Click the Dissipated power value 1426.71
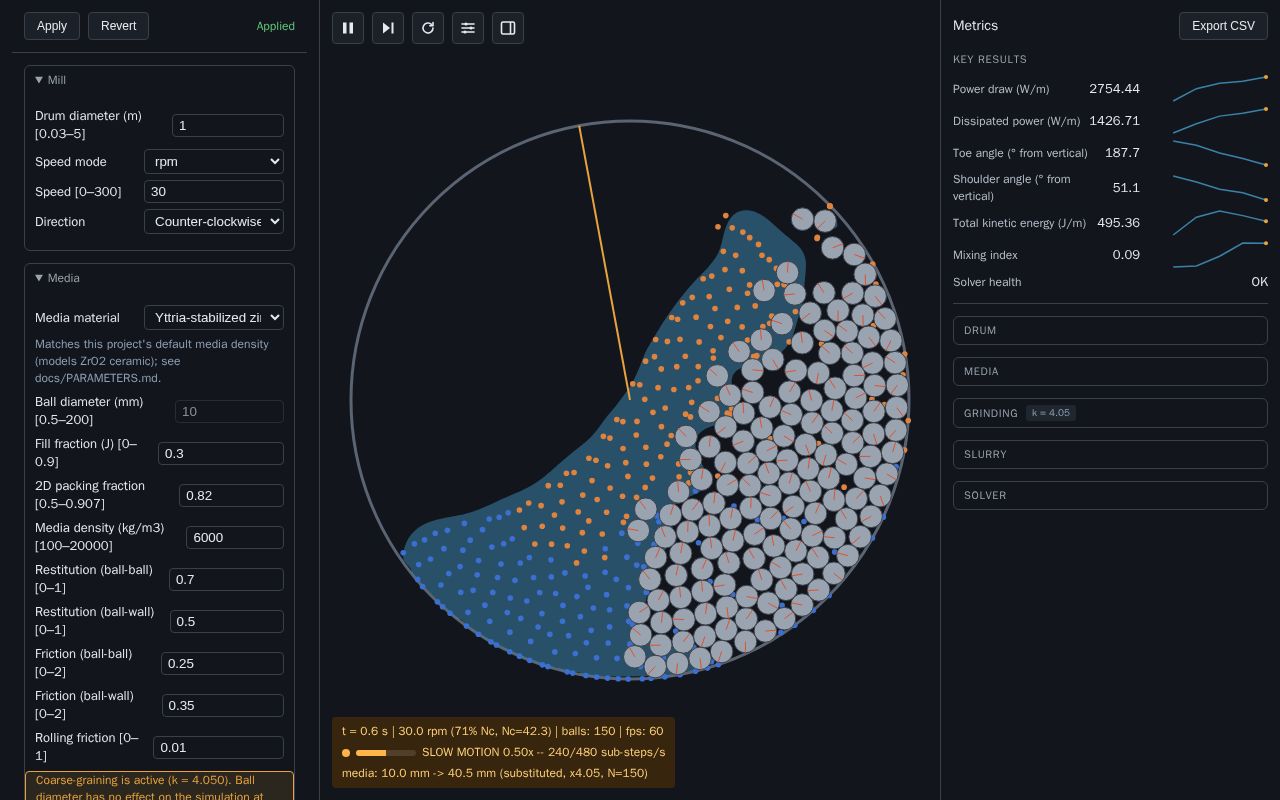This screenshot has height=800, width=1280. tap(1114, 121)
